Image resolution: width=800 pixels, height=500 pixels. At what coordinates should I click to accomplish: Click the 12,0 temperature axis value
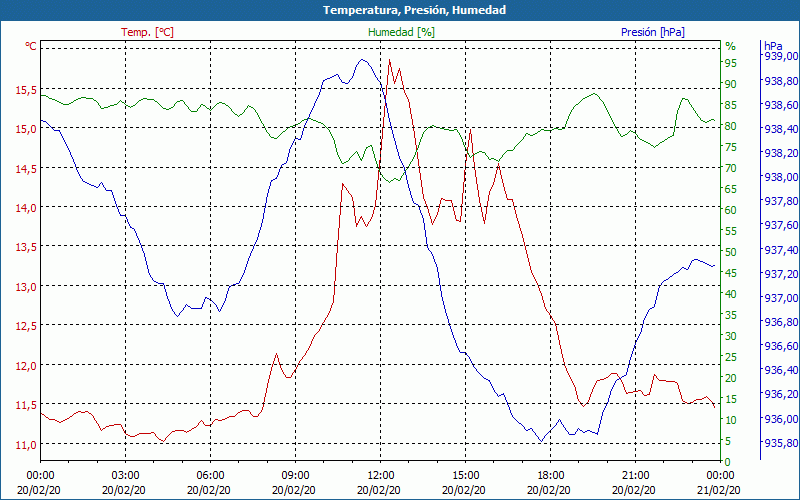pos(26,366)
